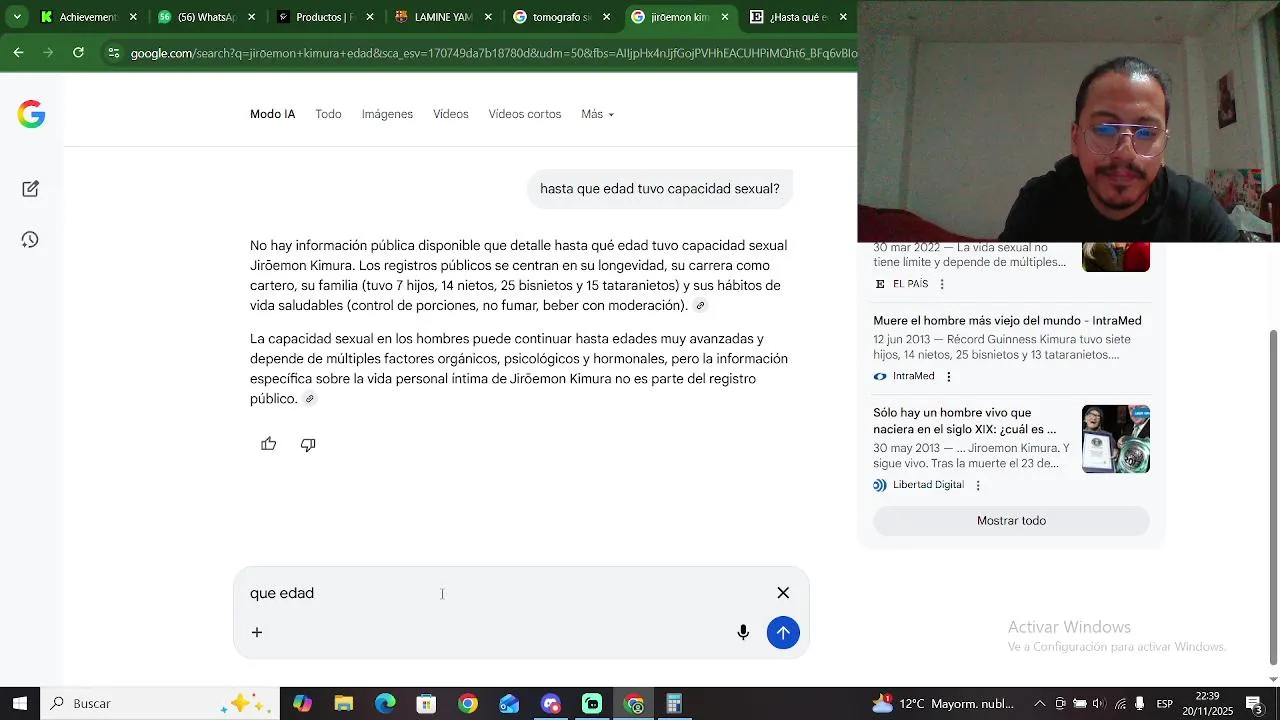Open Microsoft Edge from the taskbar
The image size is (1280, 720).
(x=385, y=703)
